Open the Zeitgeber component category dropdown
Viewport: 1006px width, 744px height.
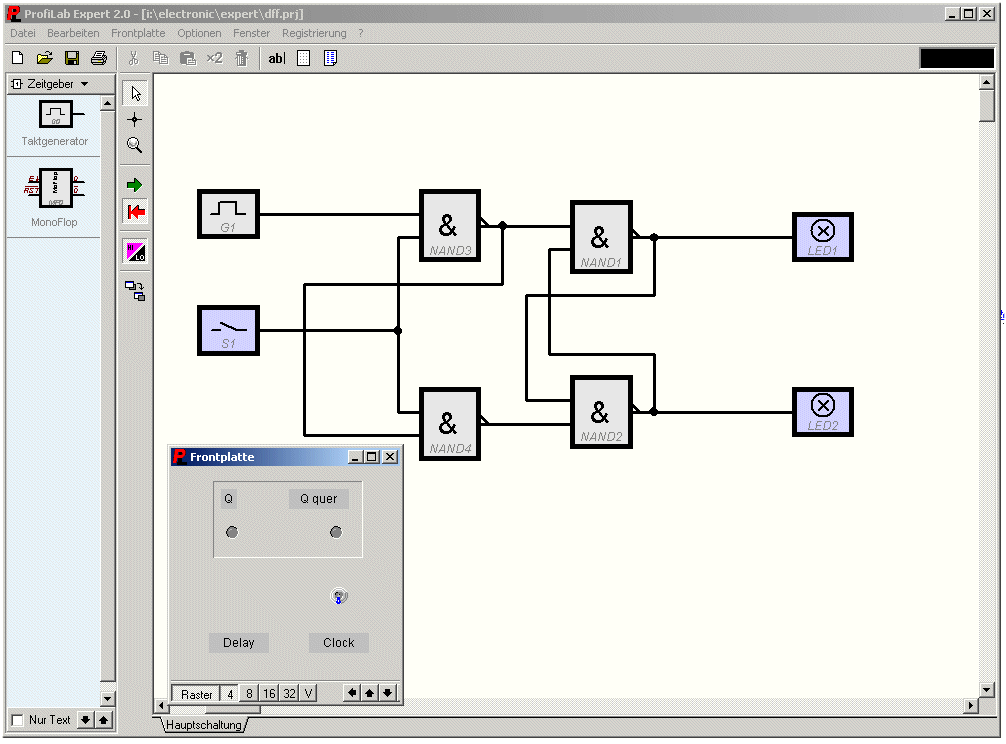(60, 84)
